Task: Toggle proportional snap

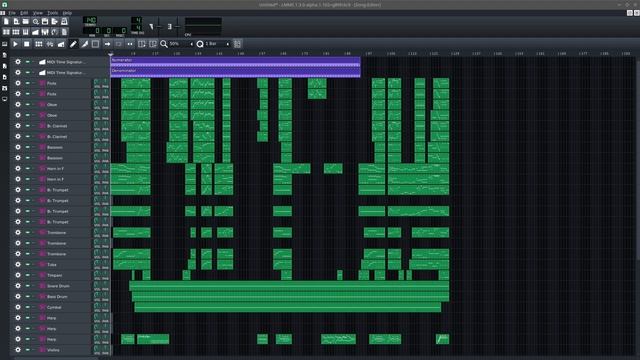Action: pyautogui.click(x=237, y=44)
